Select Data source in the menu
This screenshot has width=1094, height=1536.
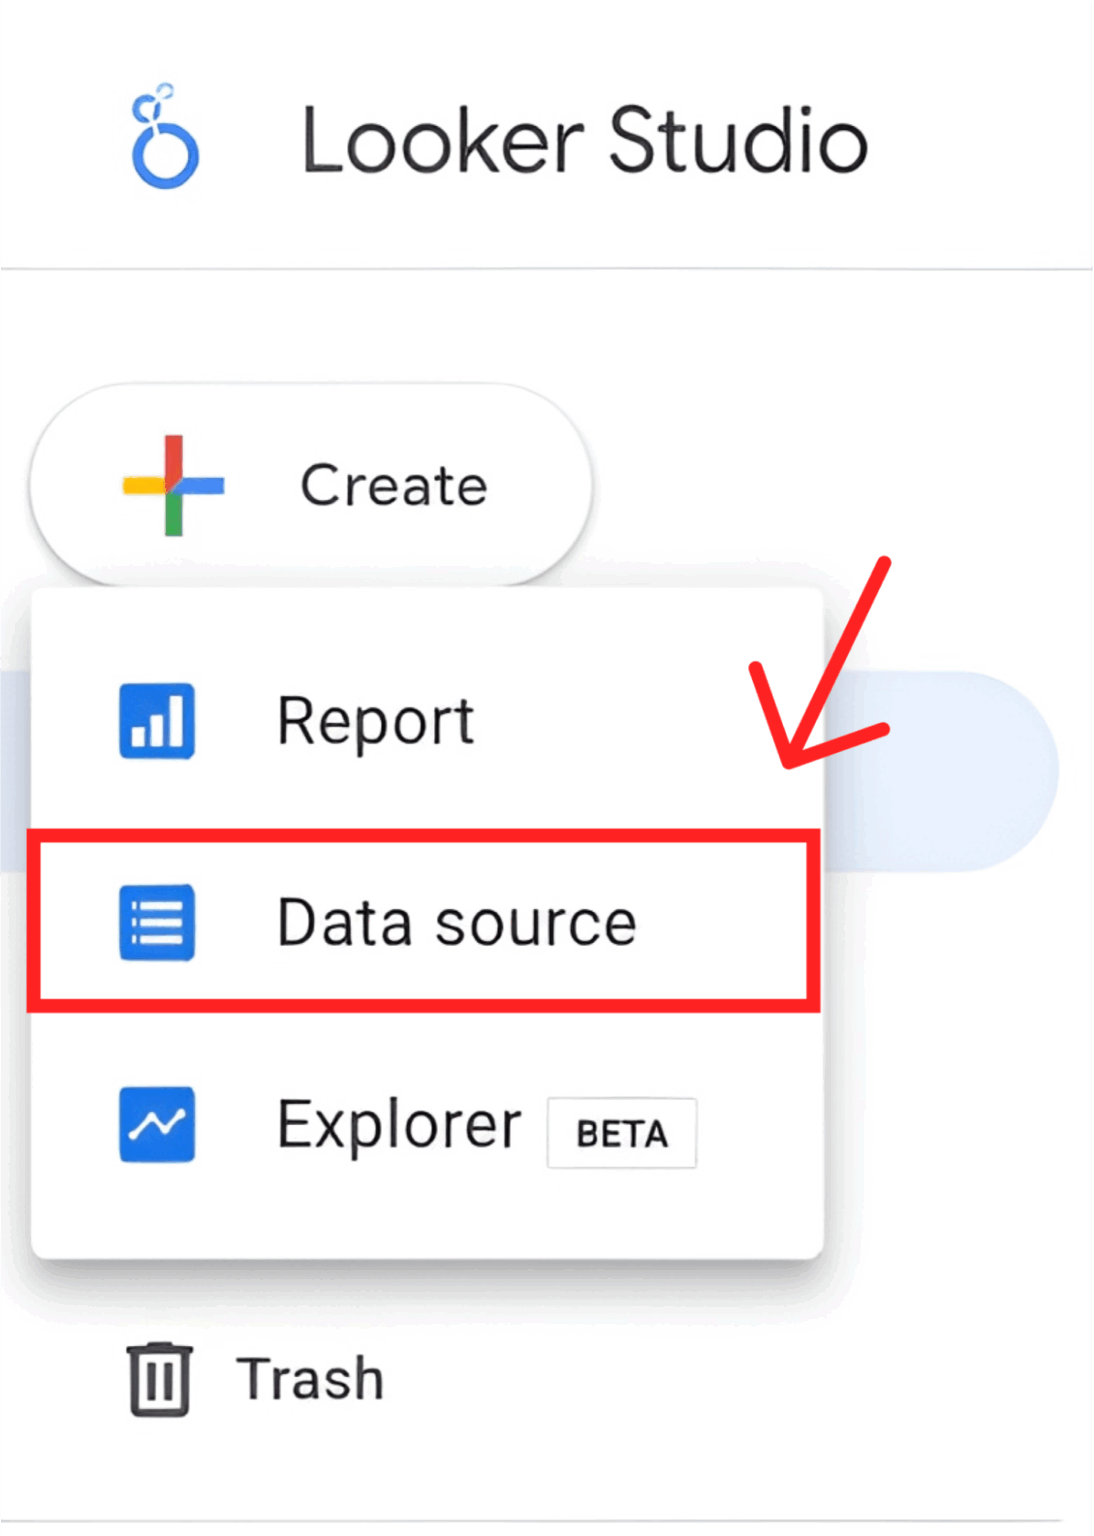457,923
